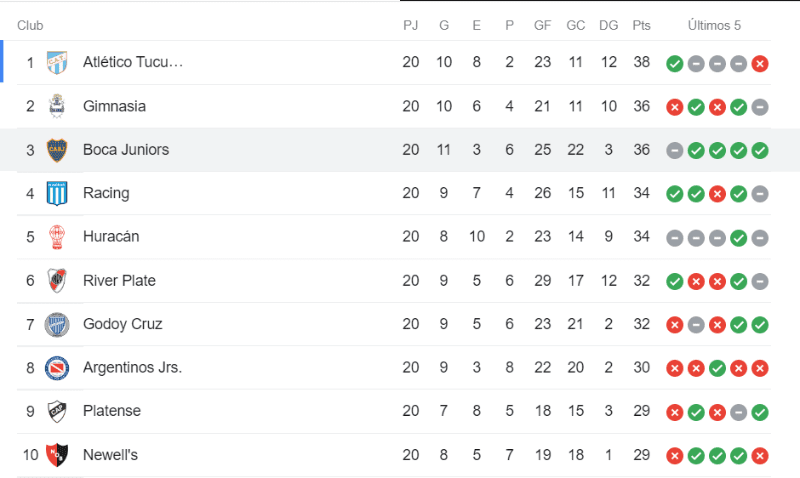The image size is (800, 478).
Task: Click the Pts column header
Action: [641, 25]
